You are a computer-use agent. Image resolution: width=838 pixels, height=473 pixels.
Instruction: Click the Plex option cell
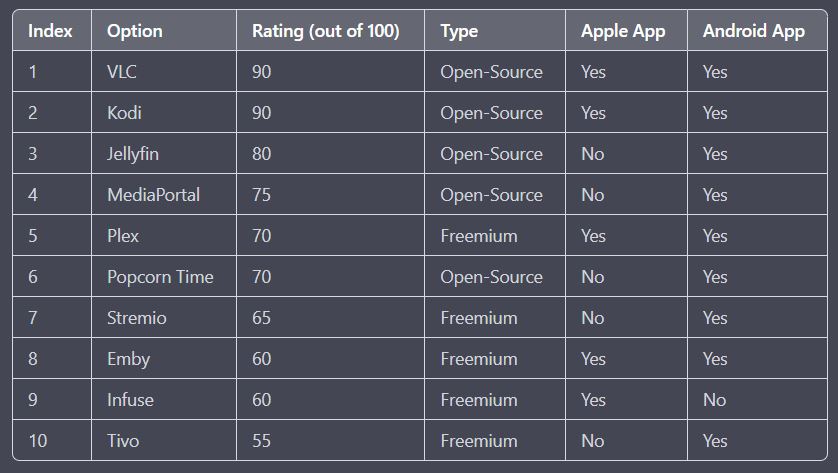(123, 236)
